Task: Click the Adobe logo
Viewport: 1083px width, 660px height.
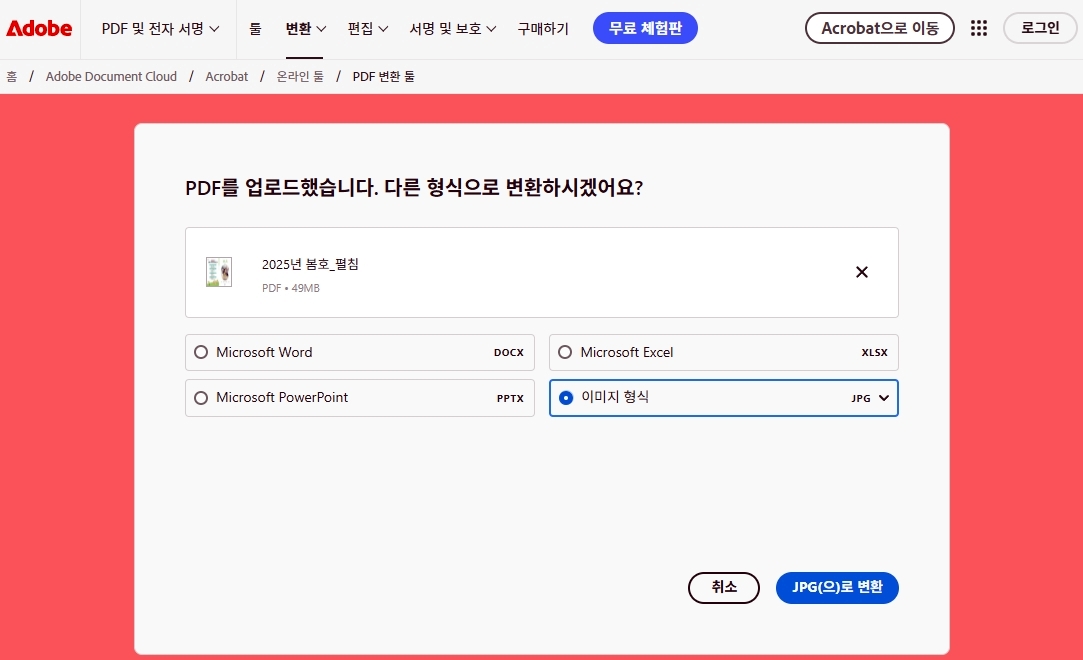Action: pos(39,28)
